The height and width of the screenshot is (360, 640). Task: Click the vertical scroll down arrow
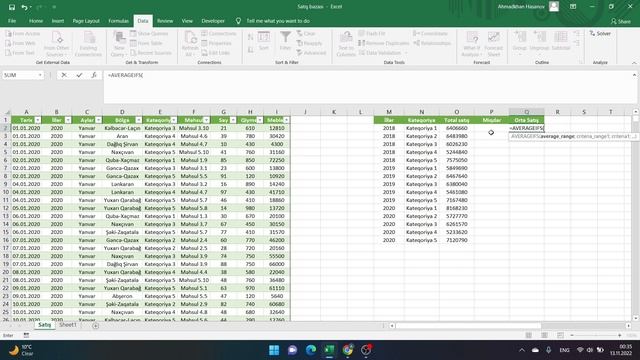click(x=635, y=318)
